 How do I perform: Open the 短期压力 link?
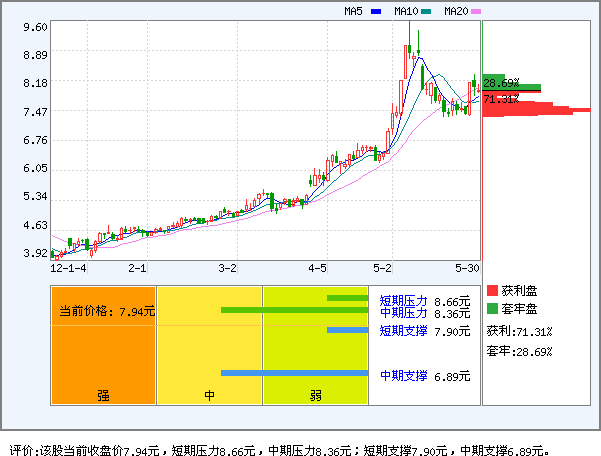click(403, 300)
